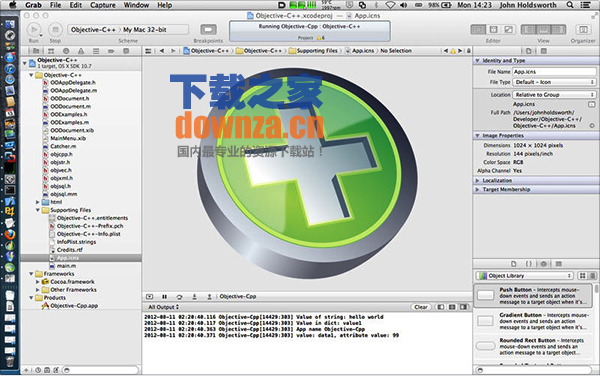
Task: Open the Edit menu
Action: tap(76, 5)
